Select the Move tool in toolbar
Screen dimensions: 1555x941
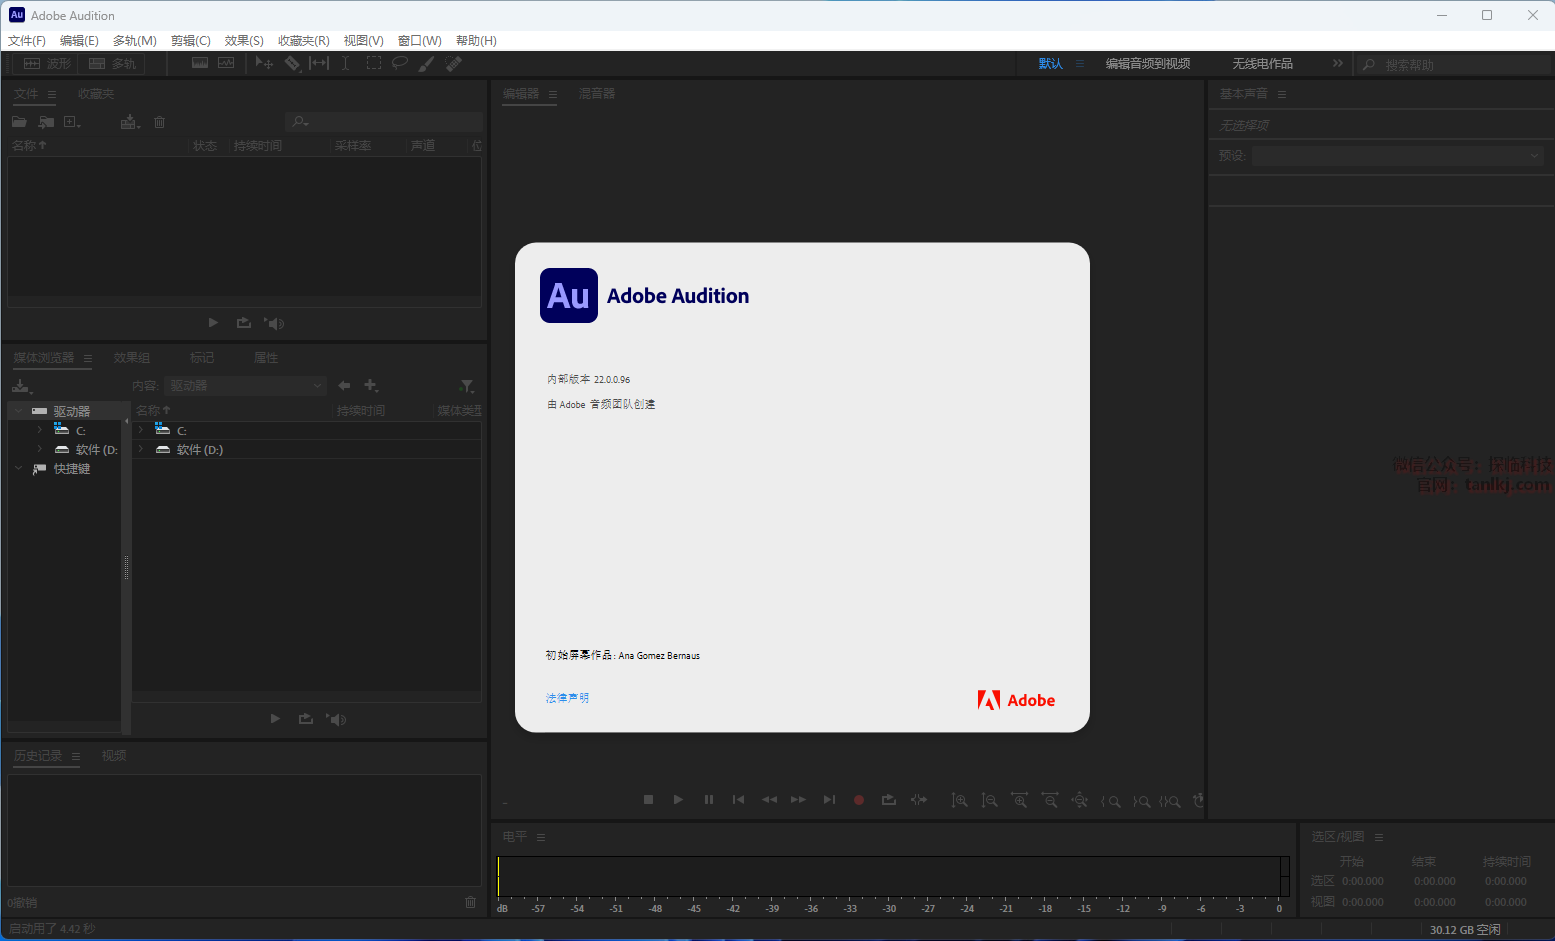(x=264, y=63)
